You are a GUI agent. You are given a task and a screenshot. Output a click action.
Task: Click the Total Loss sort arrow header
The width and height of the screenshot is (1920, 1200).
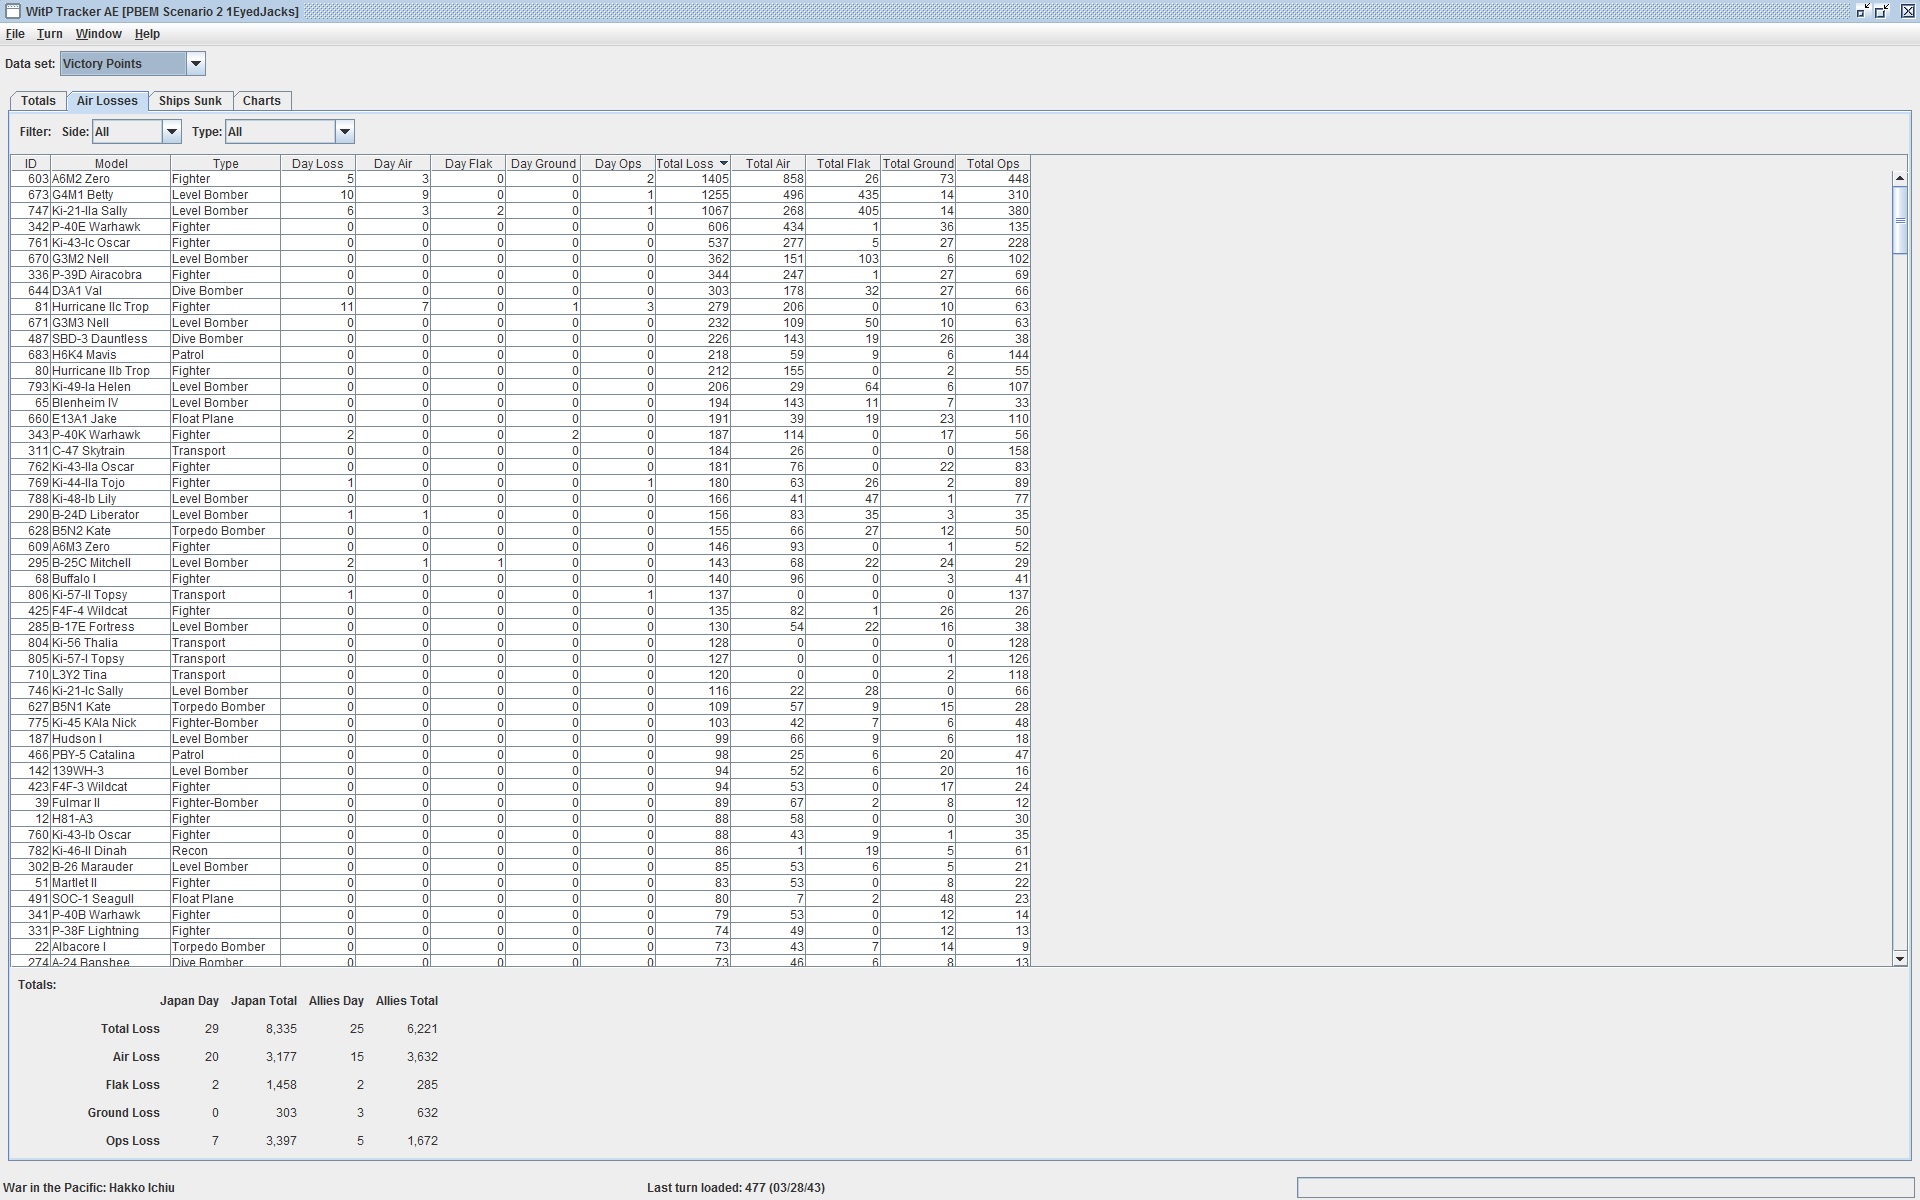pos(723,164)
